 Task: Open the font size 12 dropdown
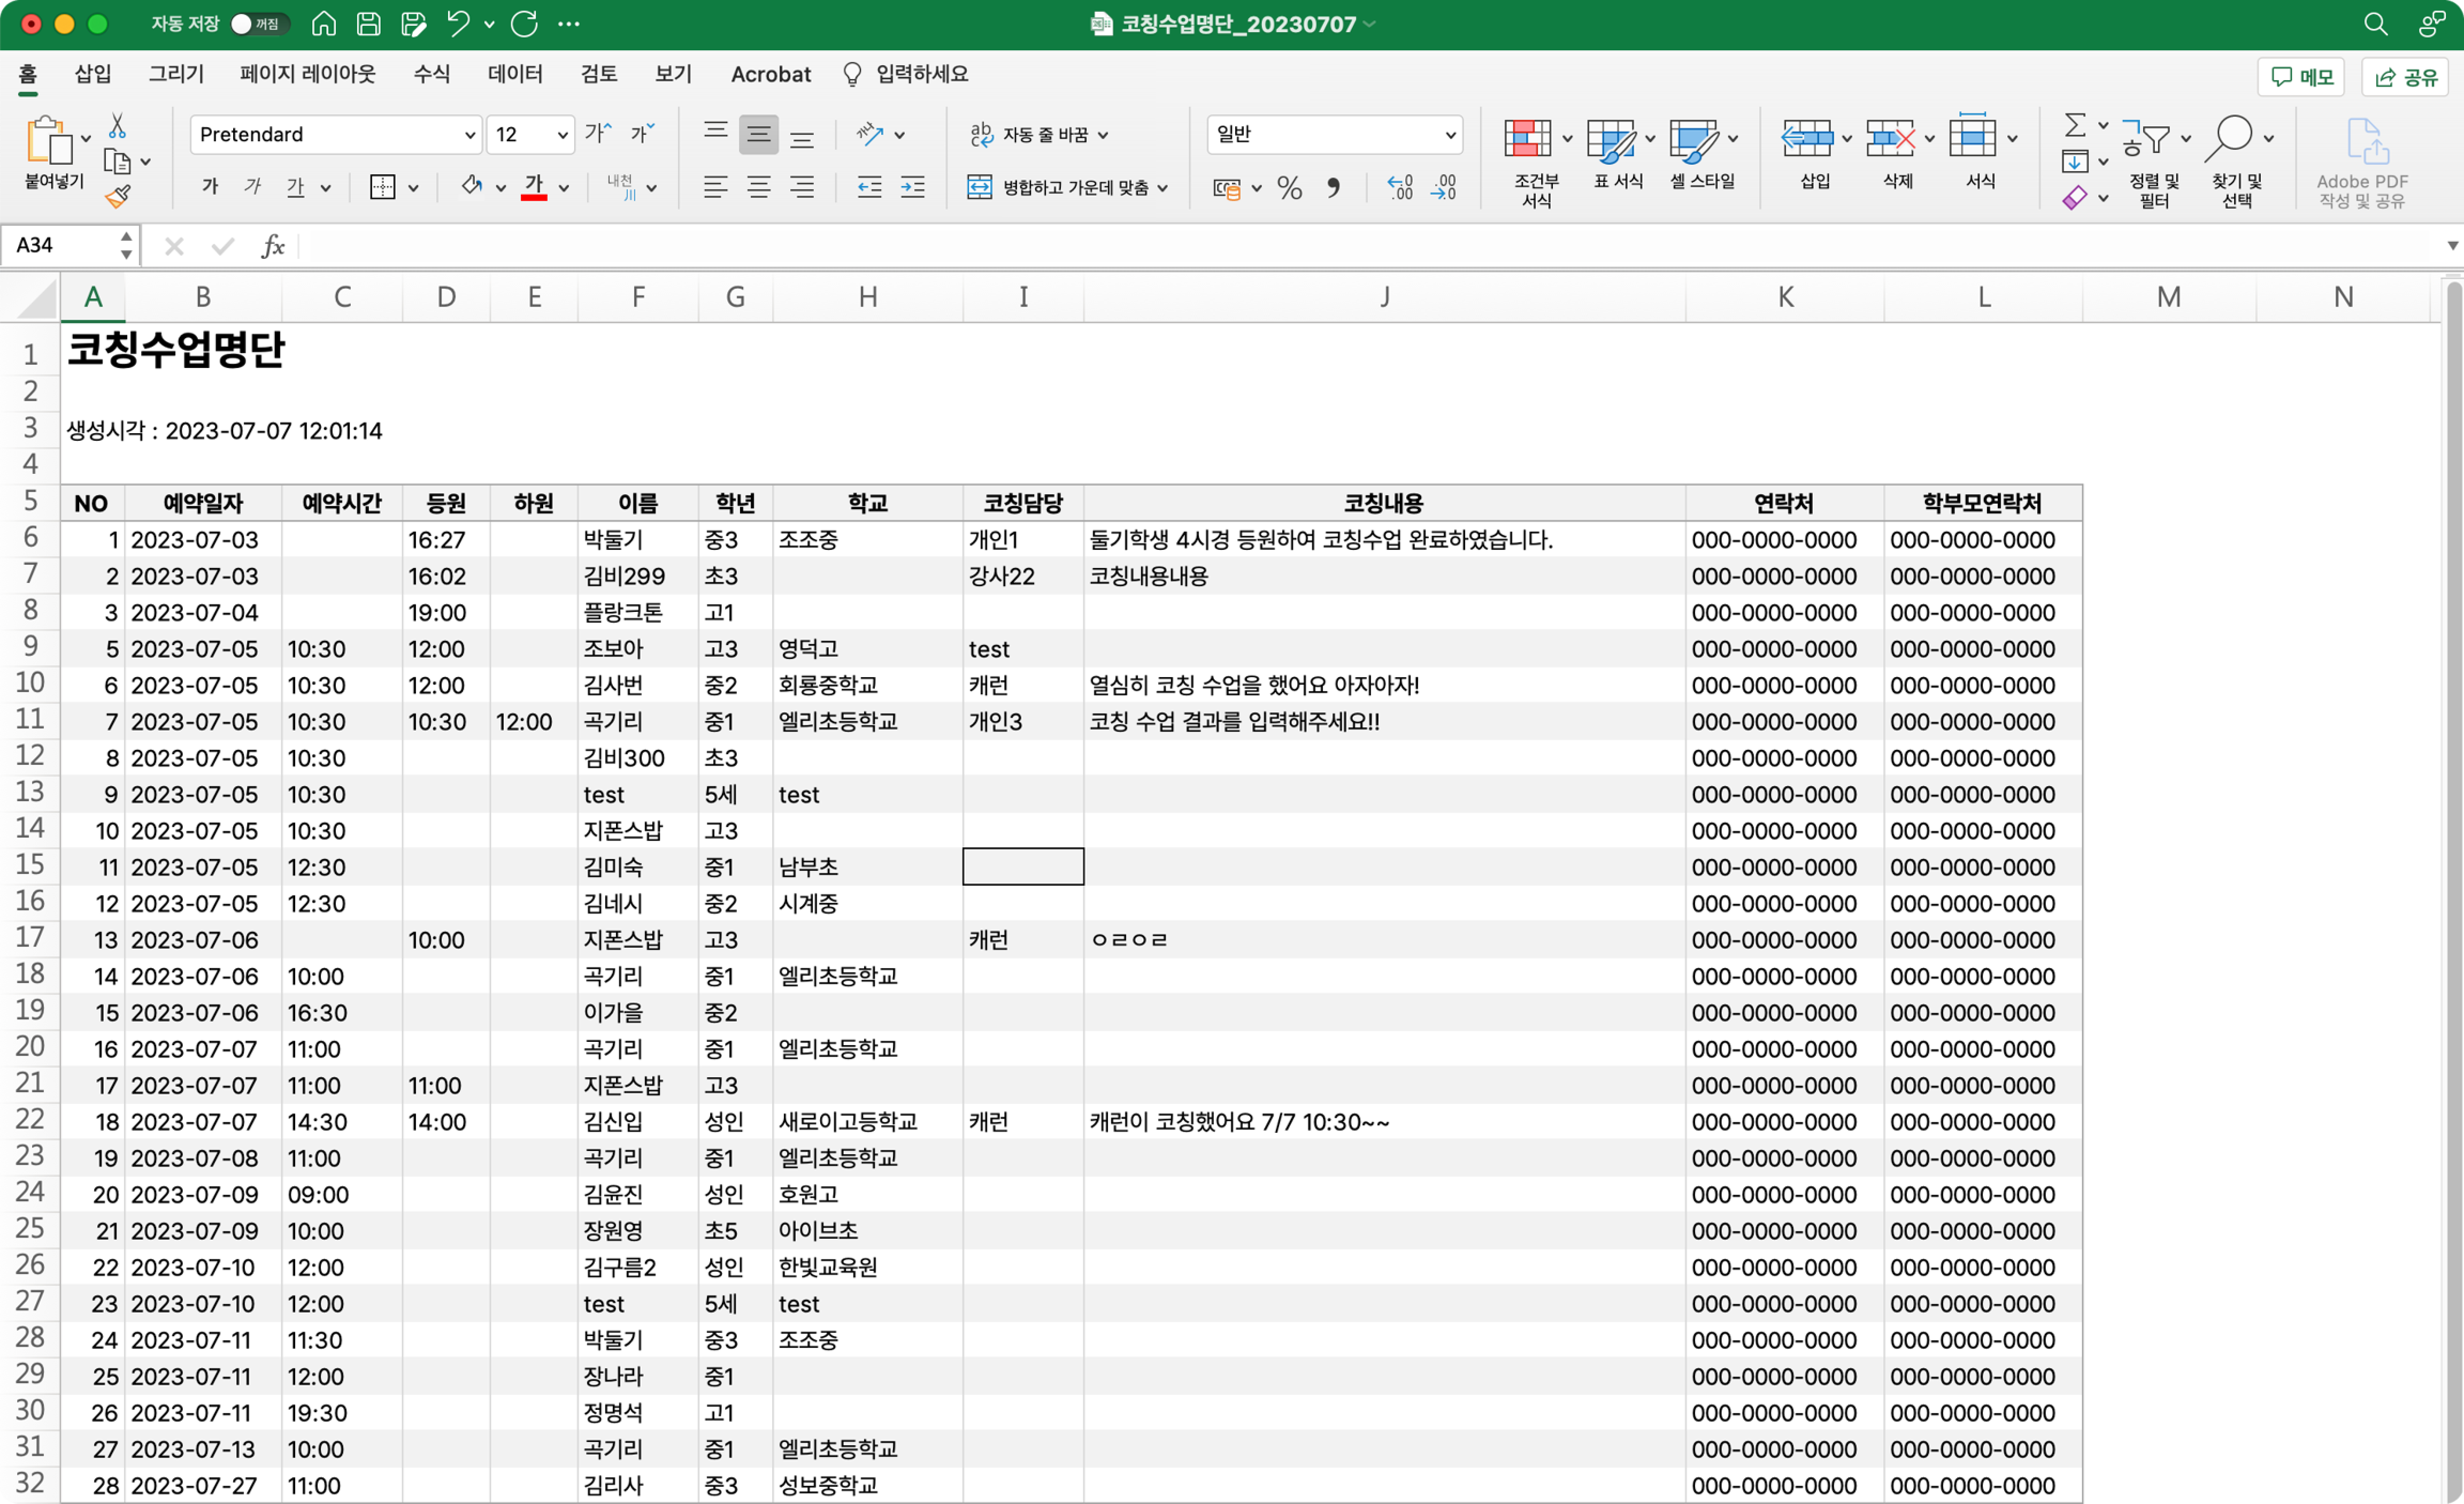pyautogui.click(x=562, y=135)
